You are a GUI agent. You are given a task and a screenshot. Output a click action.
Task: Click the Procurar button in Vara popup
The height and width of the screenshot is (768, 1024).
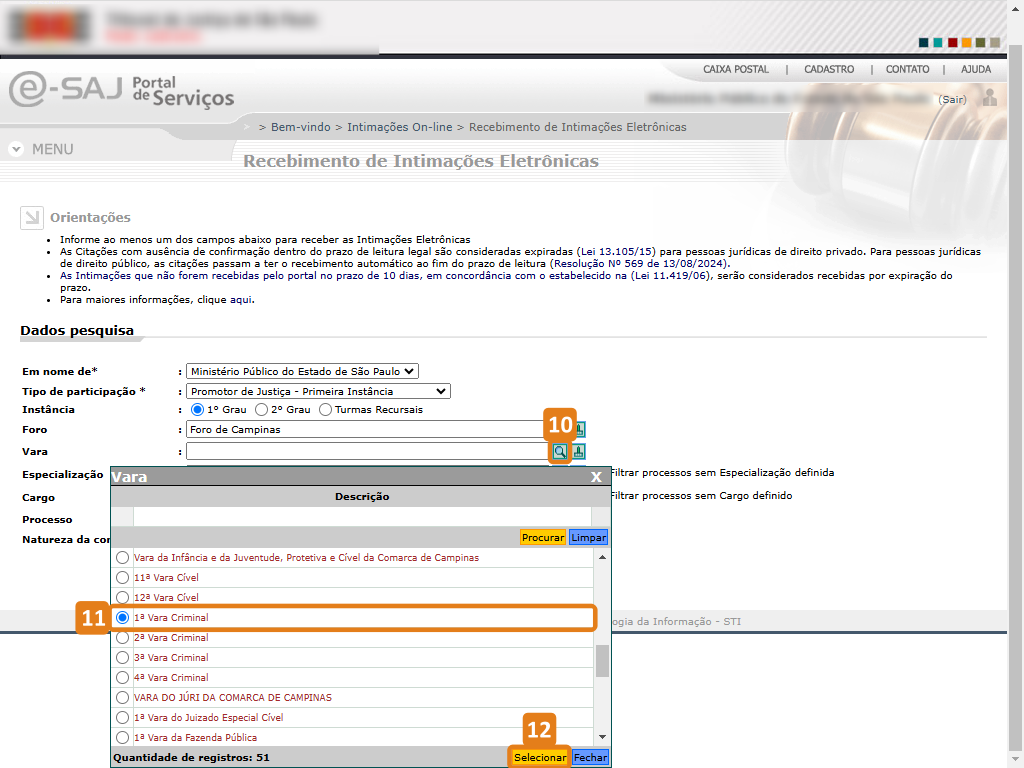pyautogui.click(x=543, y=537)
